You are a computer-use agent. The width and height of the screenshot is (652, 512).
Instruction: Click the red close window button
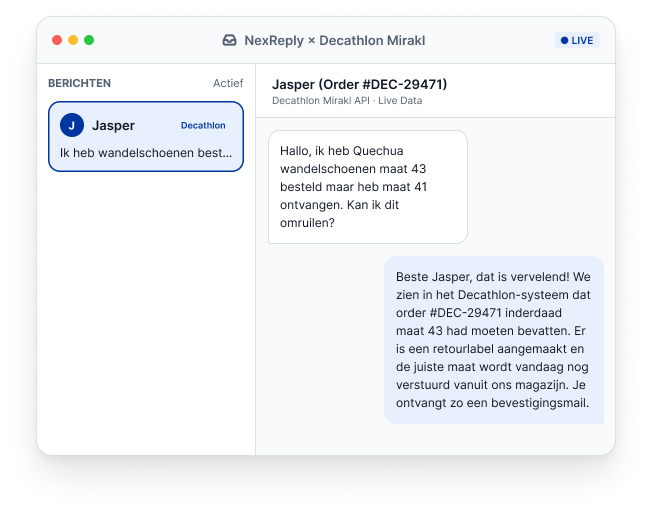tap(57, 40)
